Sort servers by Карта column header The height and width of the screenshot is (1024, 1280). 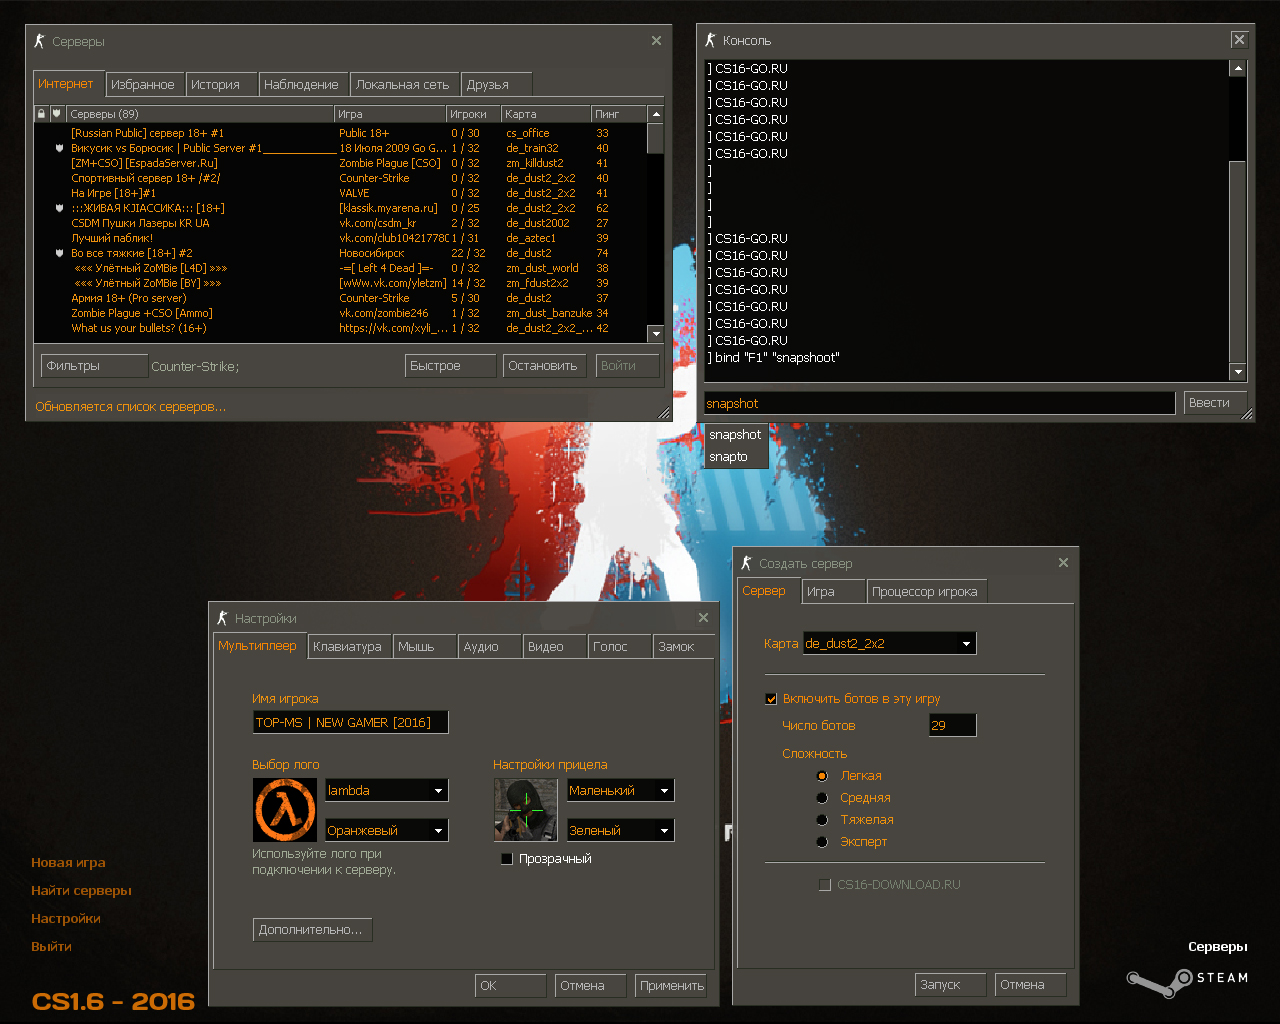[x=546, y=114]
